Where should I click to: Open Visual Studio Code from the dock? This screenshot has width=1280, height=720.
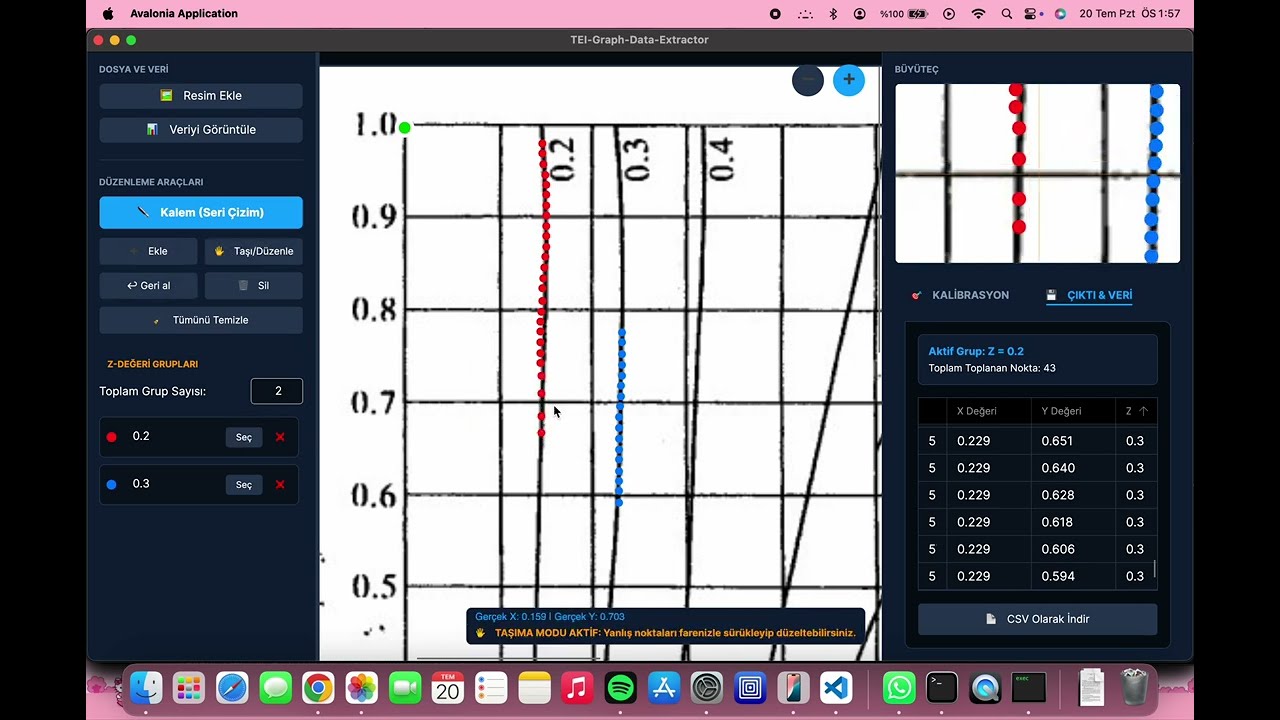tap(836, 688)
